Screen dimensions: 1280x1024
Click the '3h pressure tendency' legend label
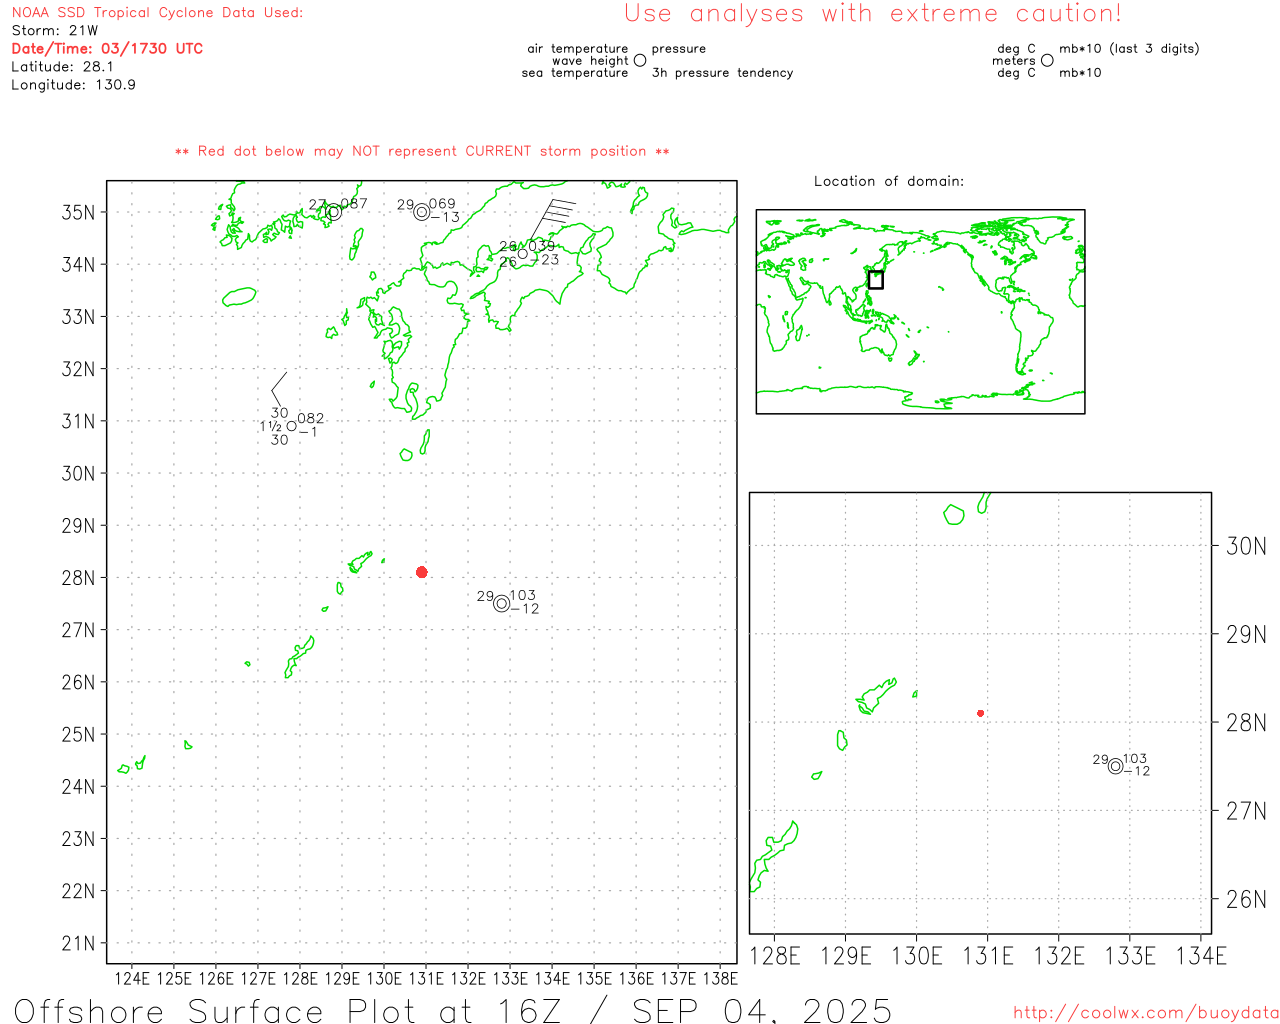coord(722,72)
